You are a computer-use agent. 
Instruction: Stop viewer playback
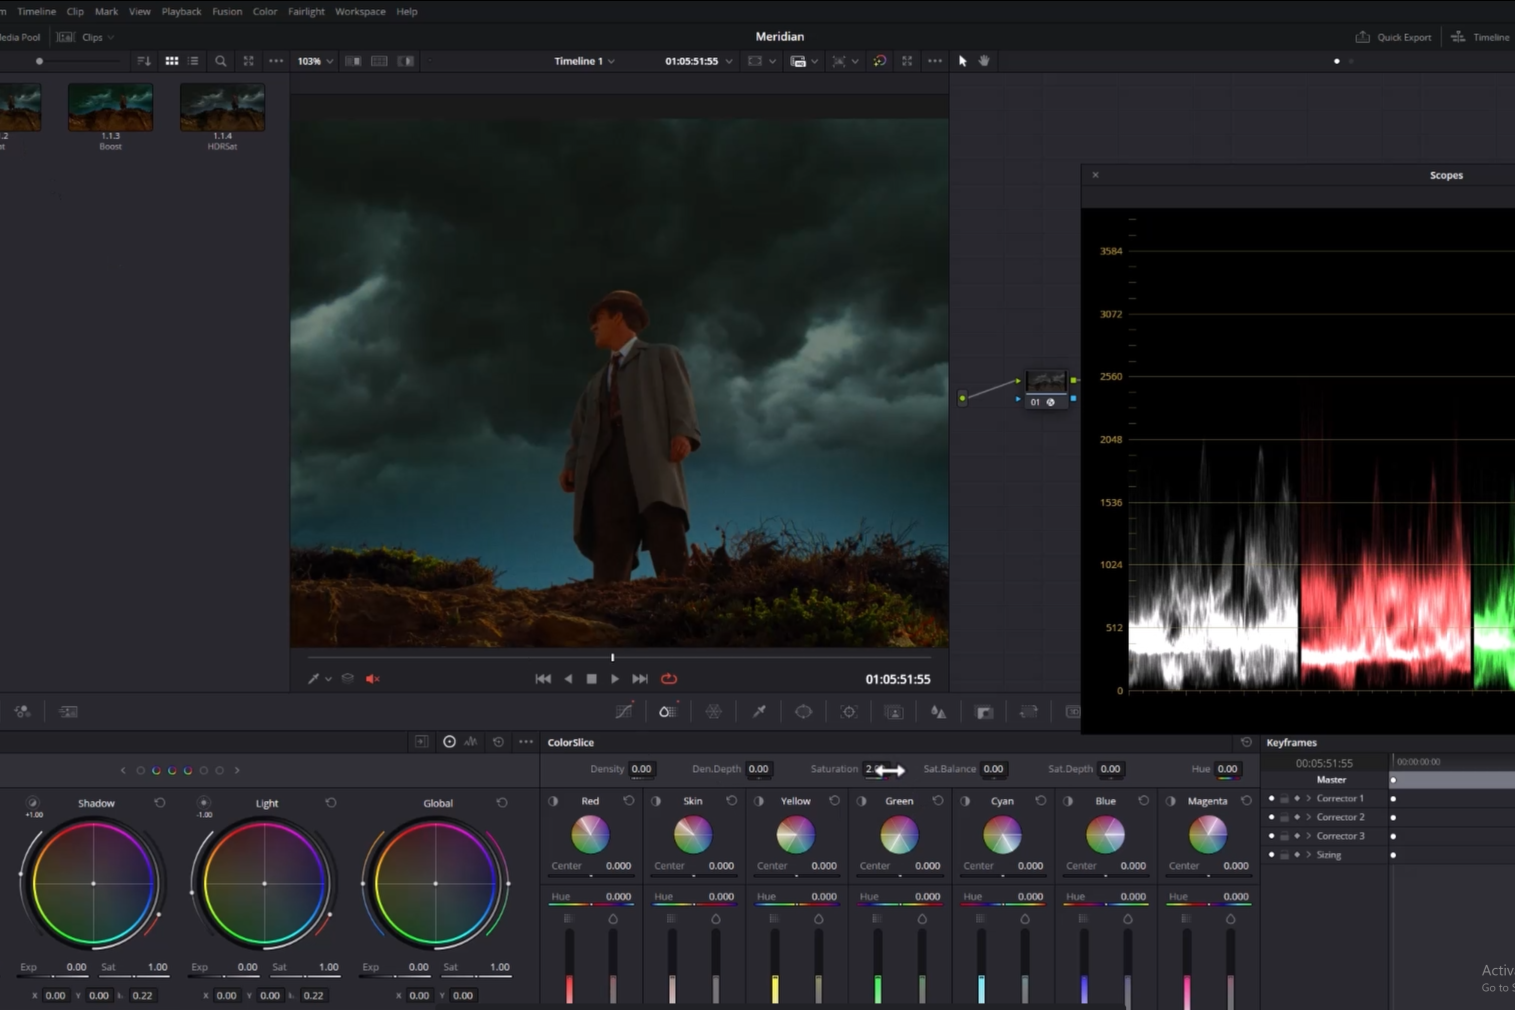click(591, 679)
